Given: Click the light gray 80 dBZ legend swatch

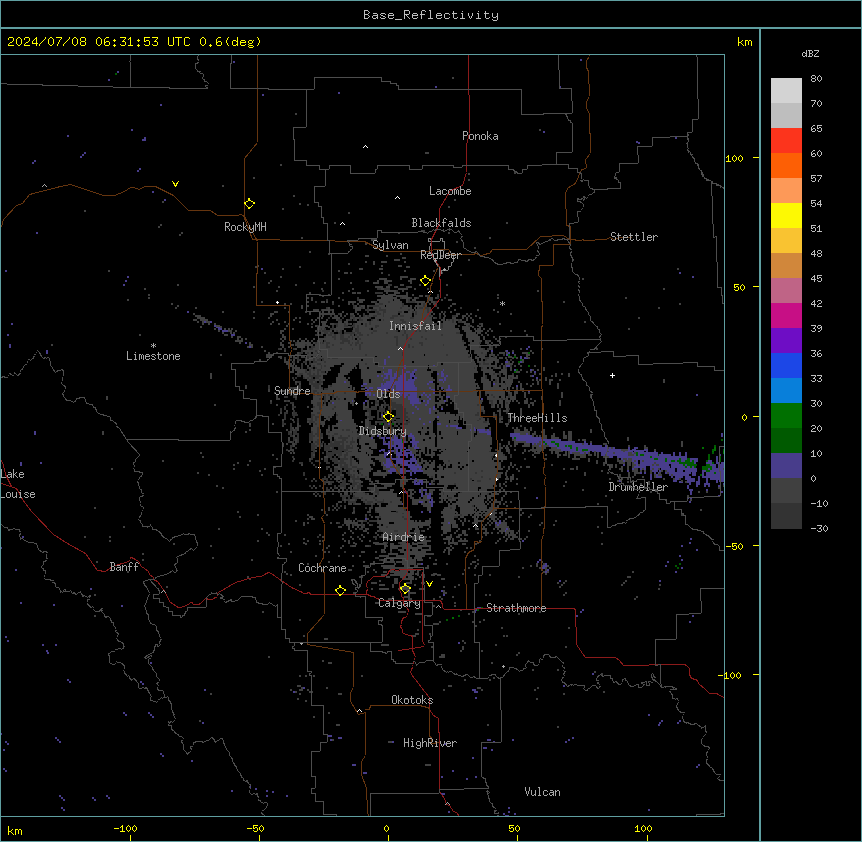Looking at the screenshot, I should pyautogui.click(x=786, y=91).
